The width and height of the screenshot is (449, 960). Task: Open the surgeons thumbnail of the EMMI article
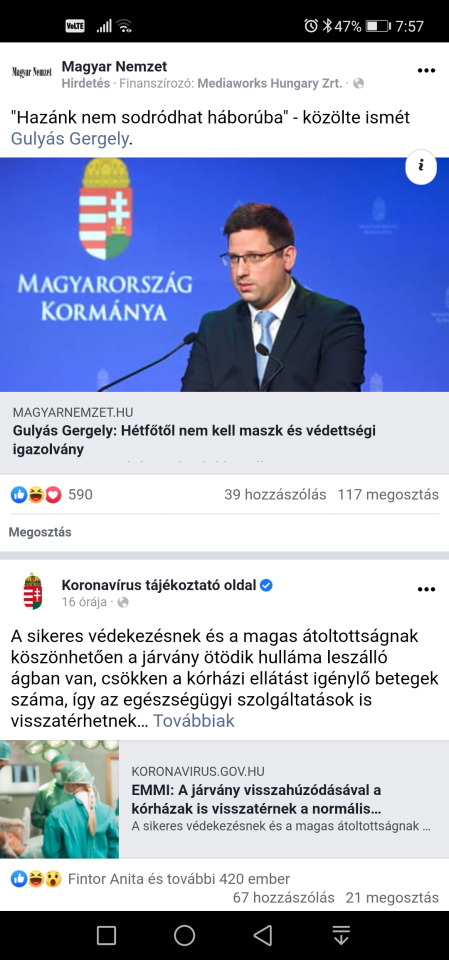[x=59, y=799]
